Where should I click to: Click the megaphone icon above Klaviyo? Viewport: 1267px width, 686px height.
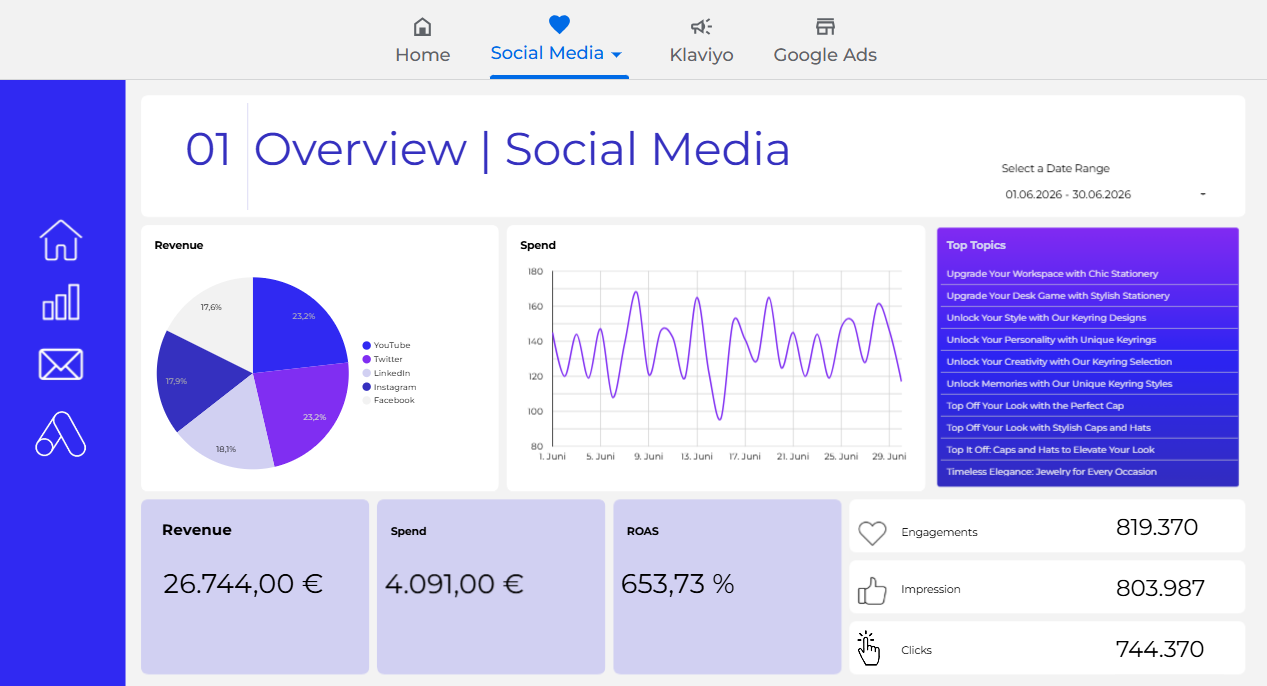pos(701,26)
